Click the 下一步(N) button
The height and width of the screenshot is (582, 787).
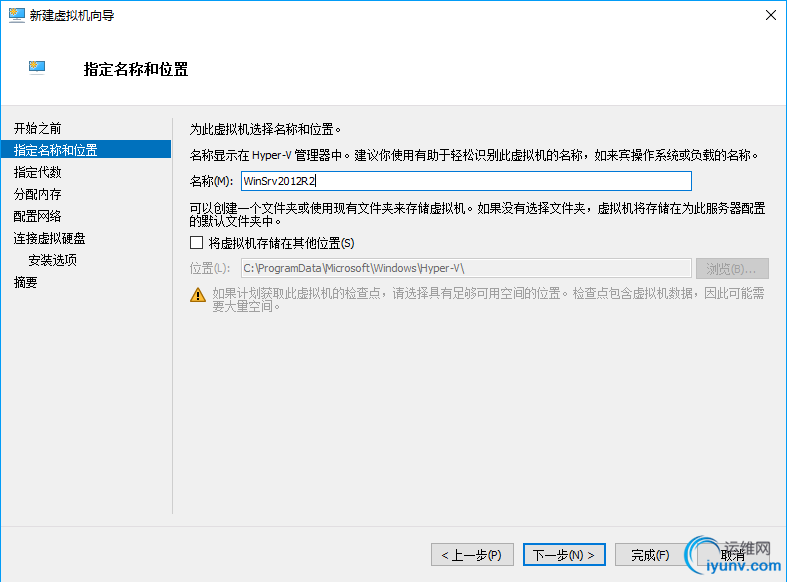tap(564, 555)
